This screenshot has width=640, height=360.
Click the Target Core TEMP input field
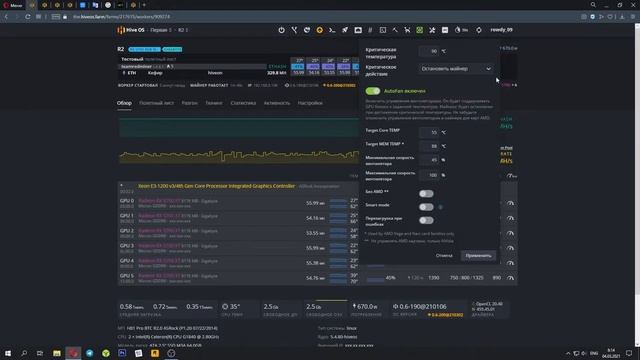pos(429,132)
